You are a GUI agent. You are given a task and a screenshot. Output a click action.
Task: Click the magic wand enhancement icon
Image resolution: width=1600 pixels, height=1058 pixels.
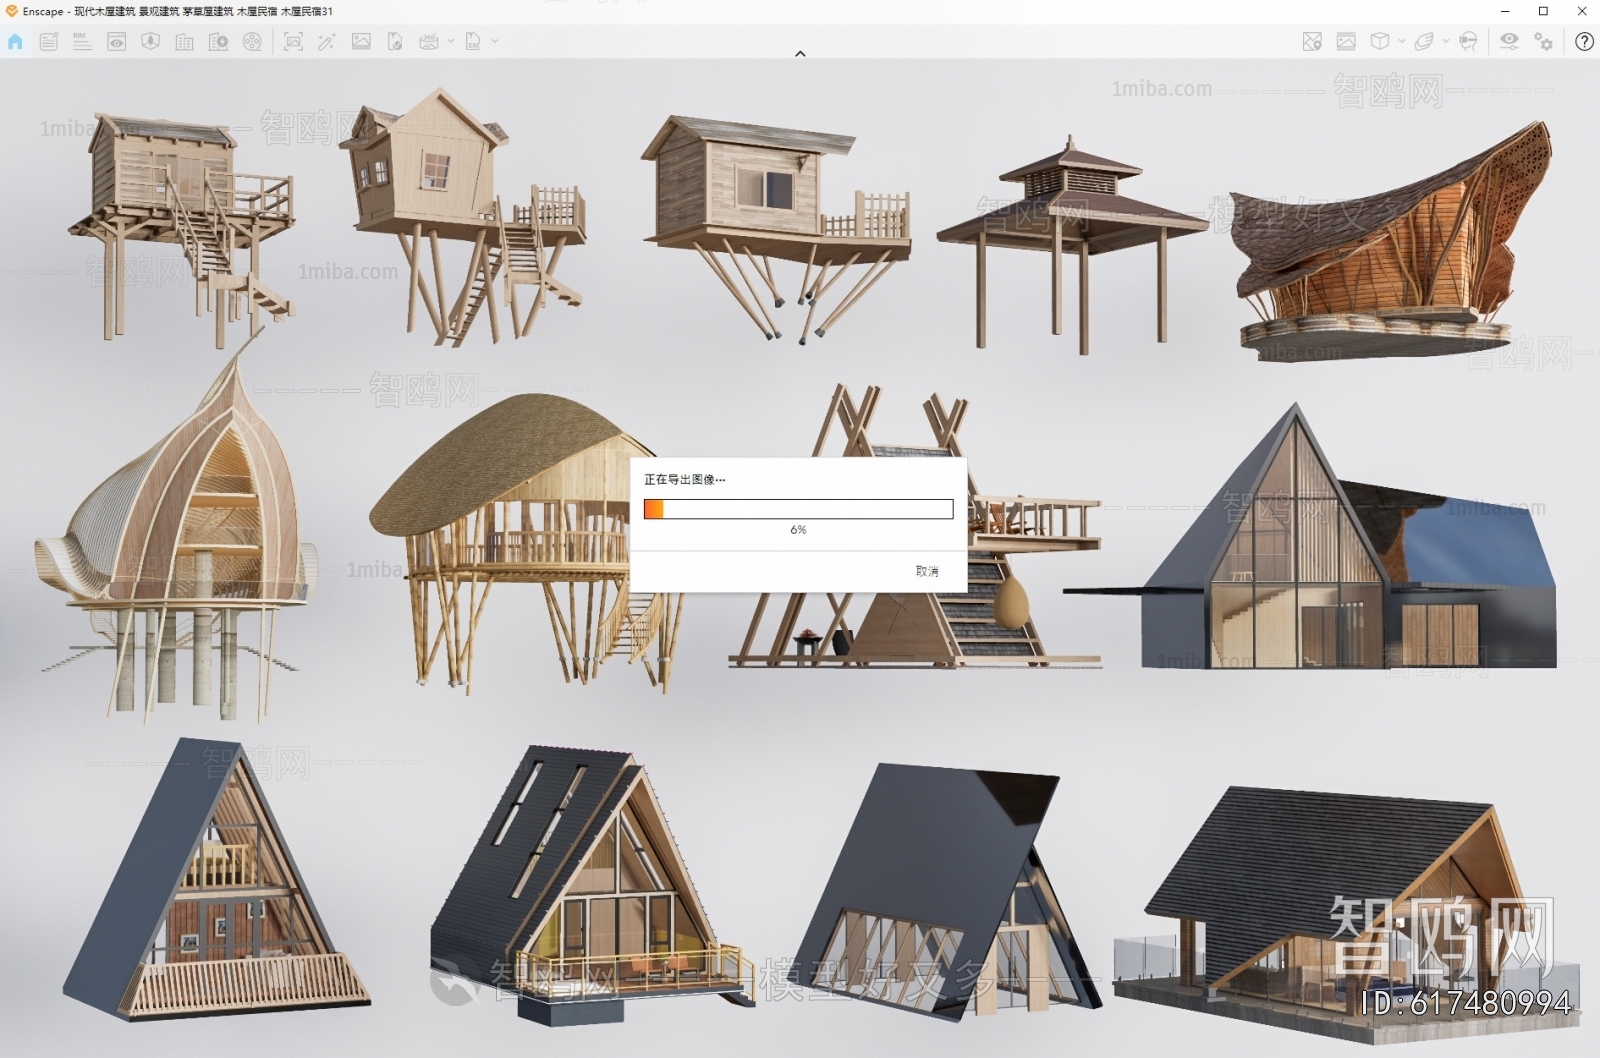pyautogui.click(x=326, y=42)
